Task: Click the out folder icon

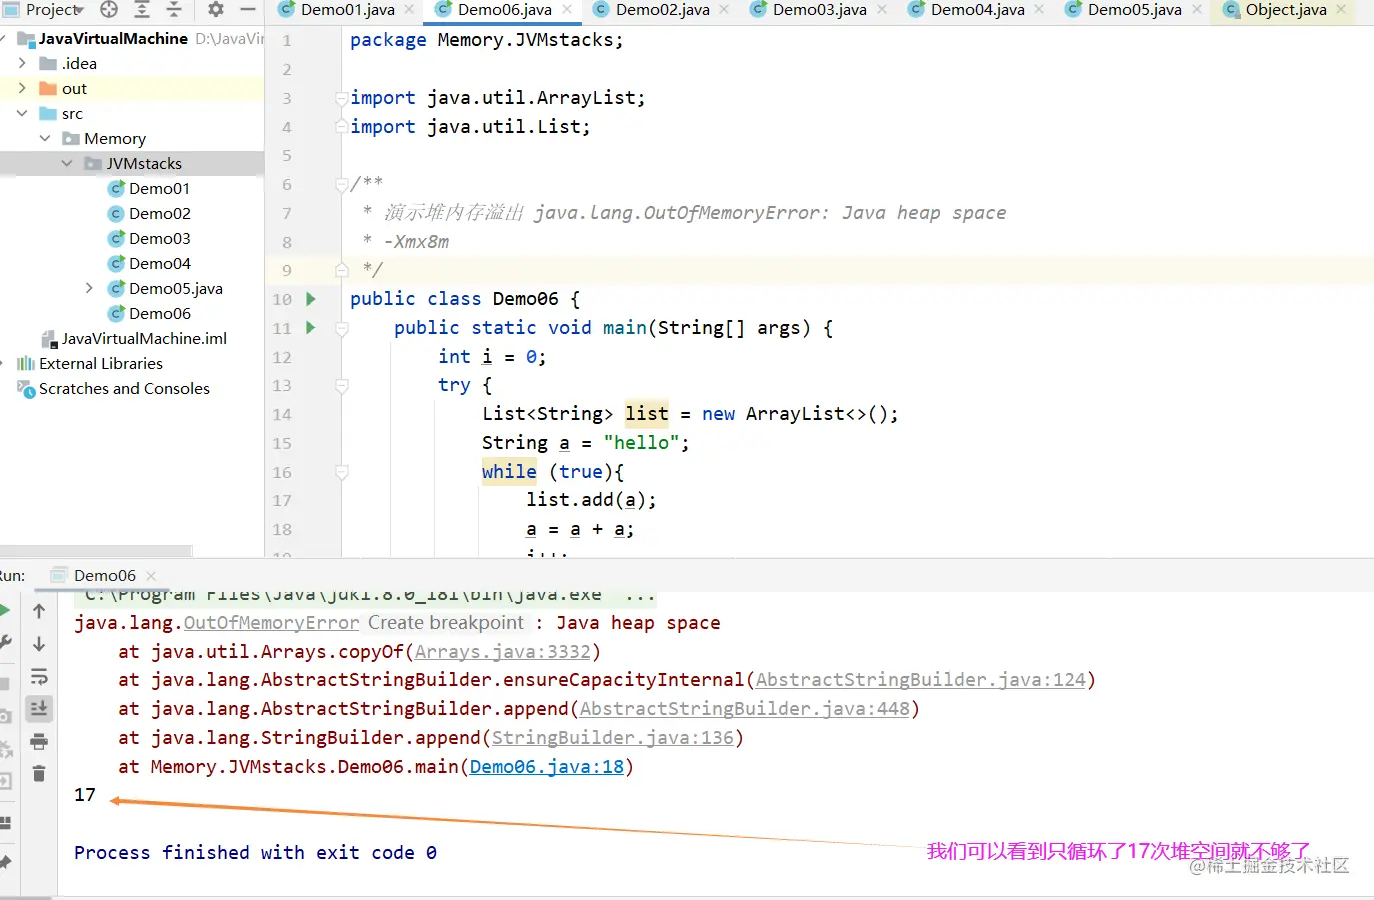Action: 48,88
